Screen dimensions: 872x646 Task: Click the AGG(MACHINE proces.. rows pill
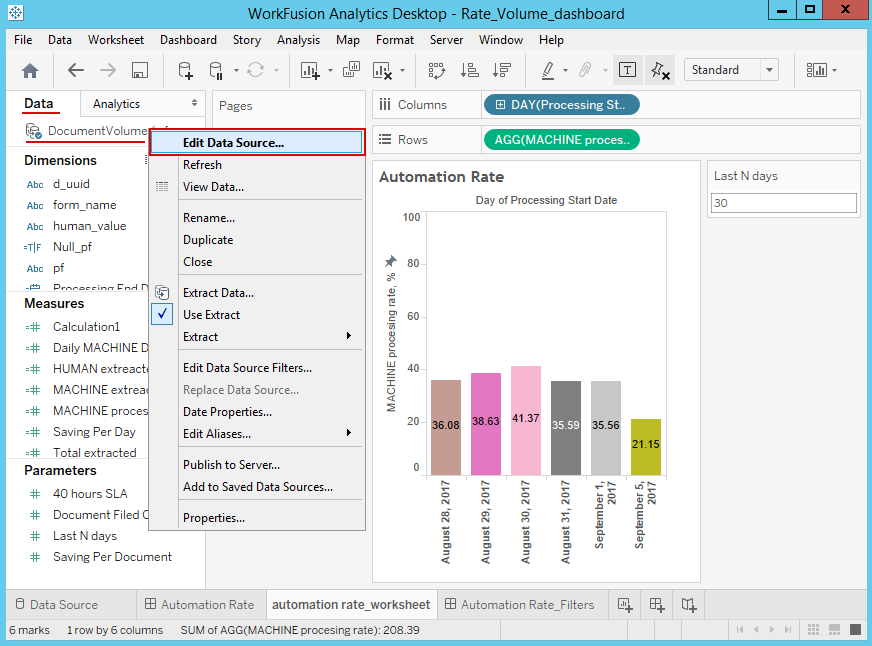(x=562, y=140)
